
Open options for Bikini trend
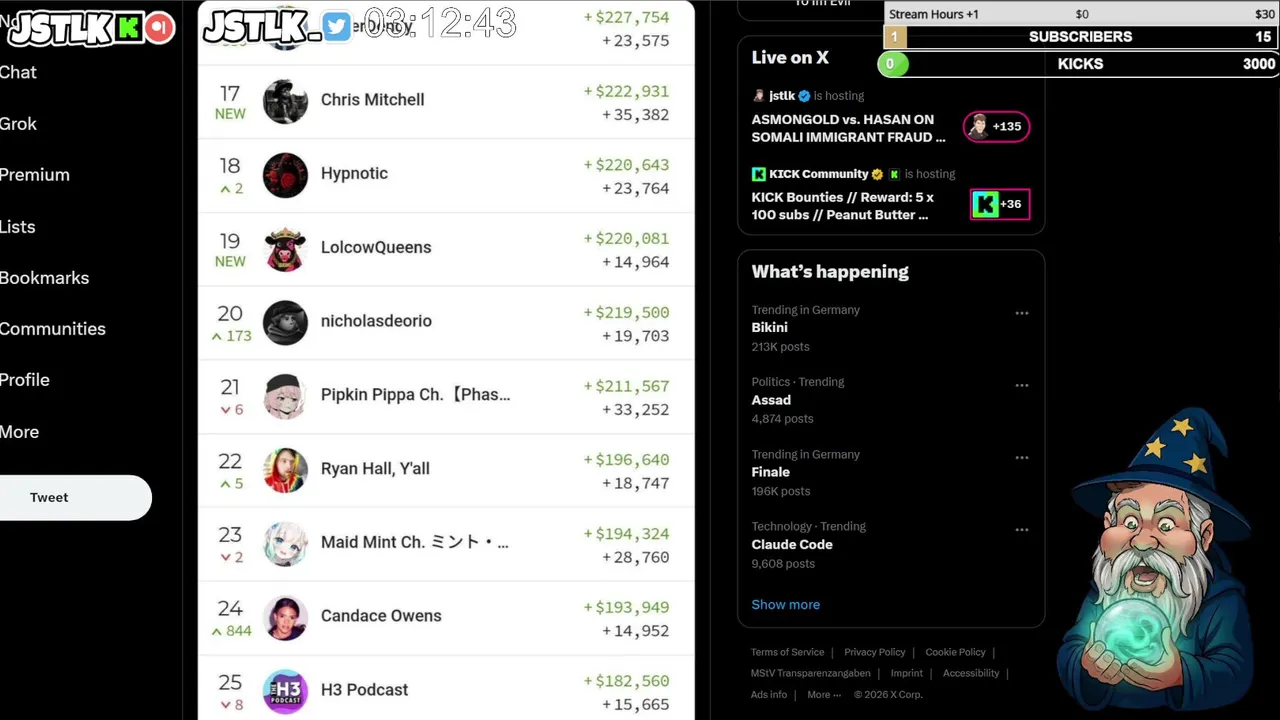point(1022,313)
